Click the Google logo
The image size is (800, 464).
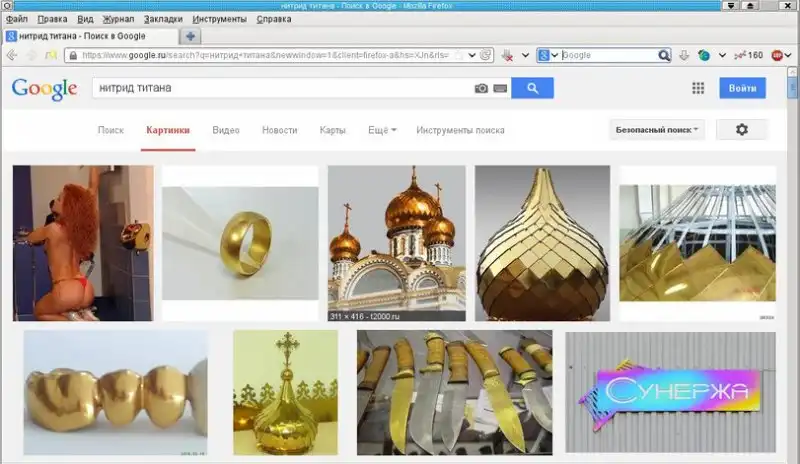tap(44, 89)
